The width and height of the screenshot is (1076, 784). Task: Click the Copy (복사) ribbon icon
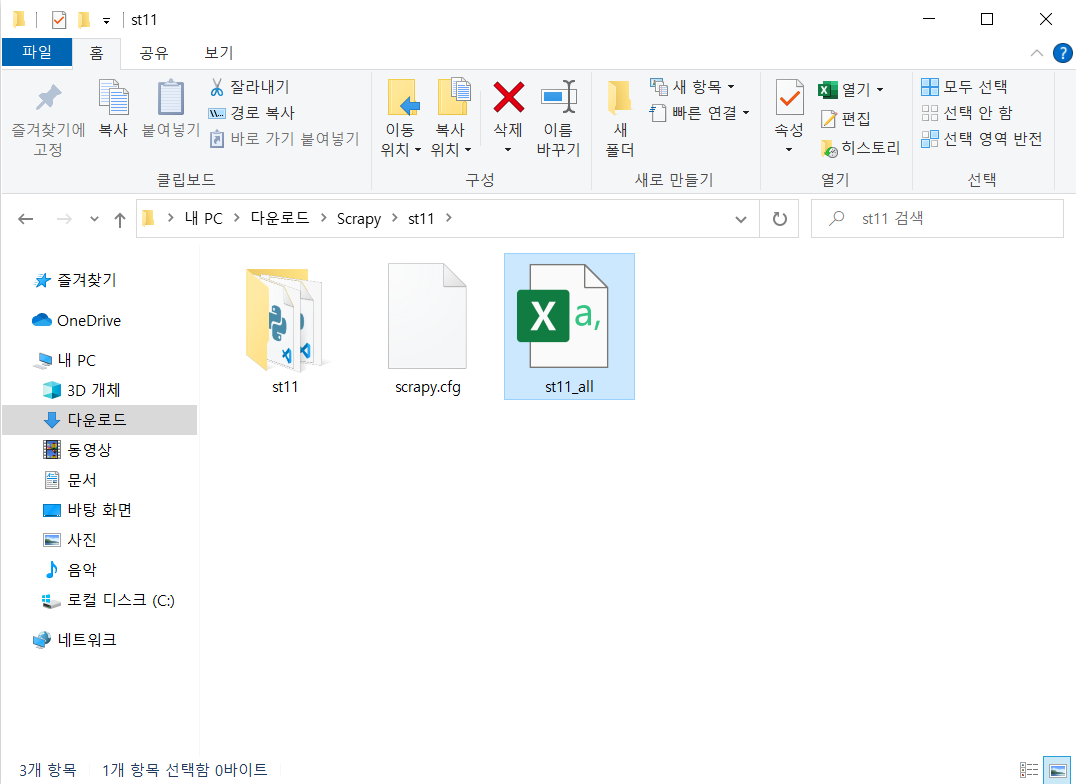click(112, 99)
